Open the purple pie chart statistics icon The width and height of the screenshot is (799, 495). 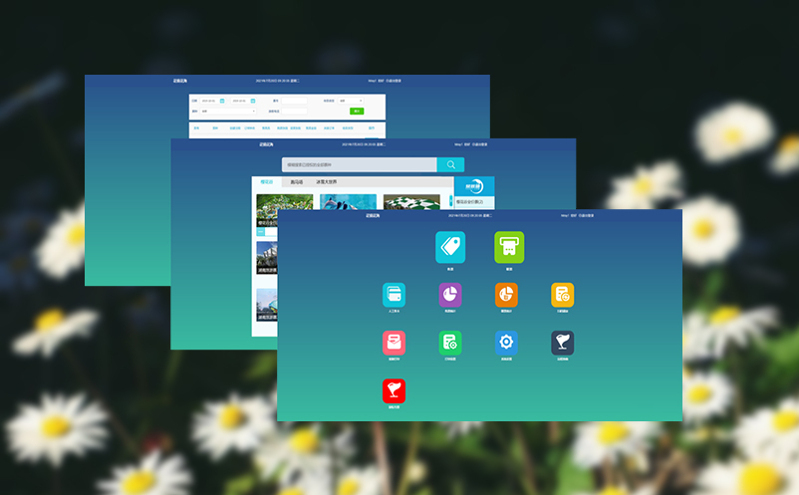tap(450, 294)
